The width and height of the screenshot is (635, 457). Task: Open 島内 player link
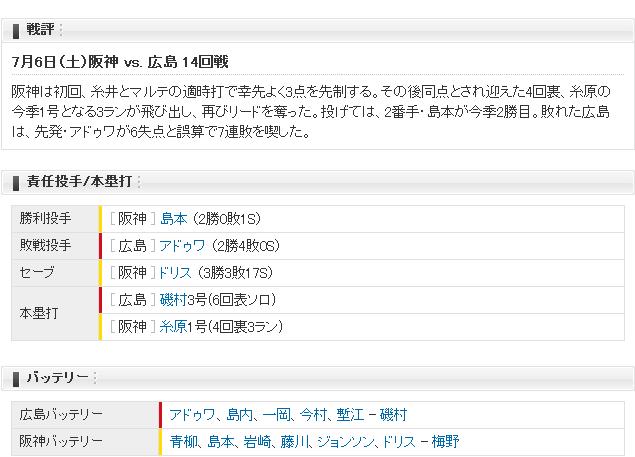click(240, 415)
